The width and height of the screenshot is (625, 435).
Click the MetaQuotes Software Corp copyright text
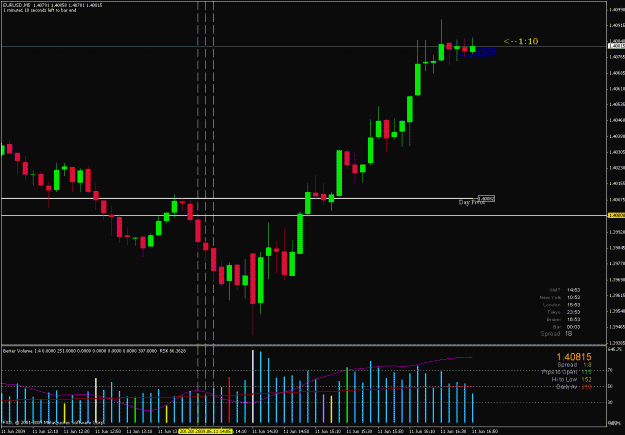53,422
